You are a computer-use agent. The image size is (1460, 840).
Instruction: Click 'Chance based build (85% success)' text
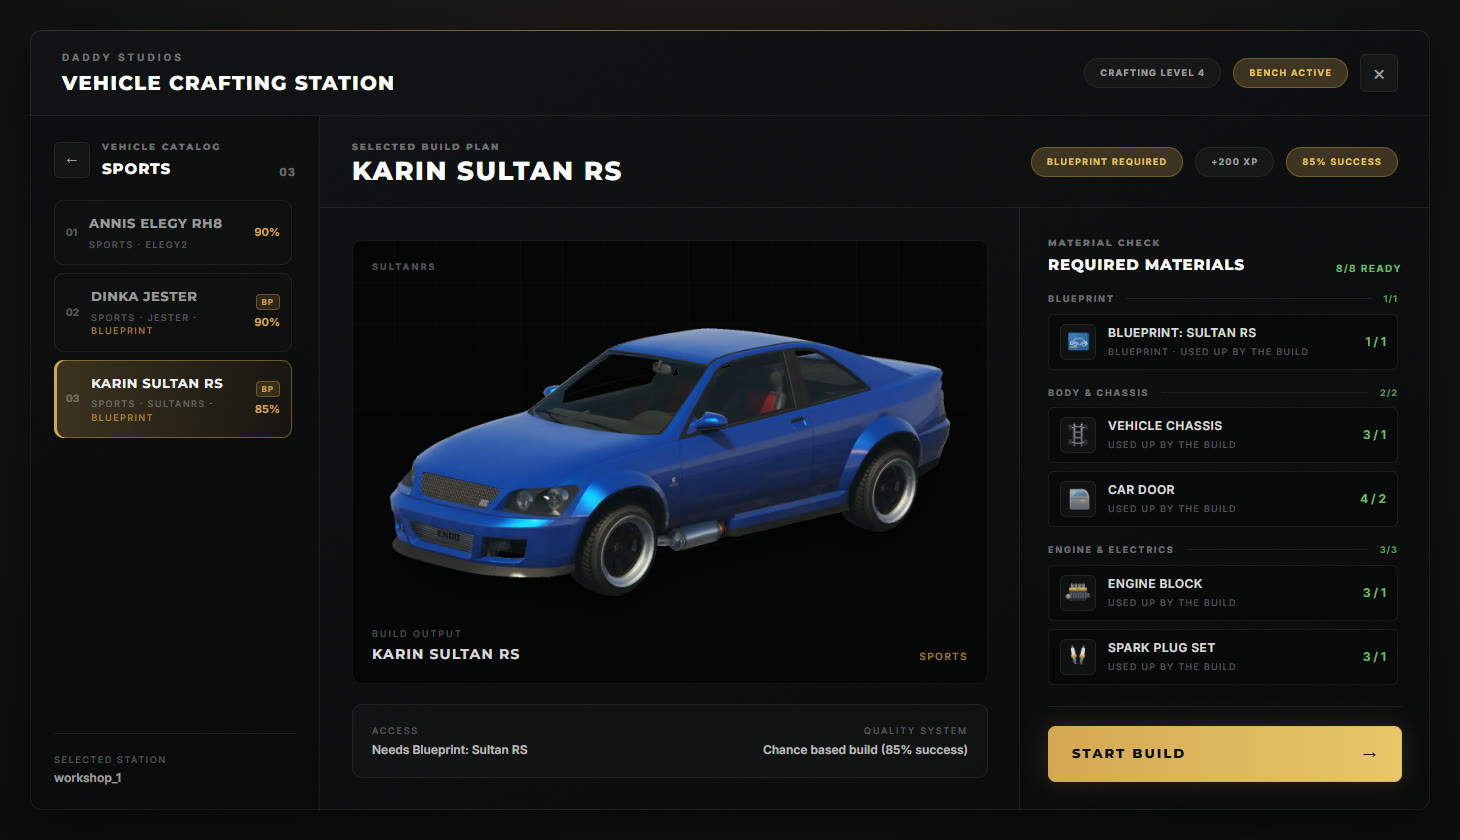tap(865, 750)
